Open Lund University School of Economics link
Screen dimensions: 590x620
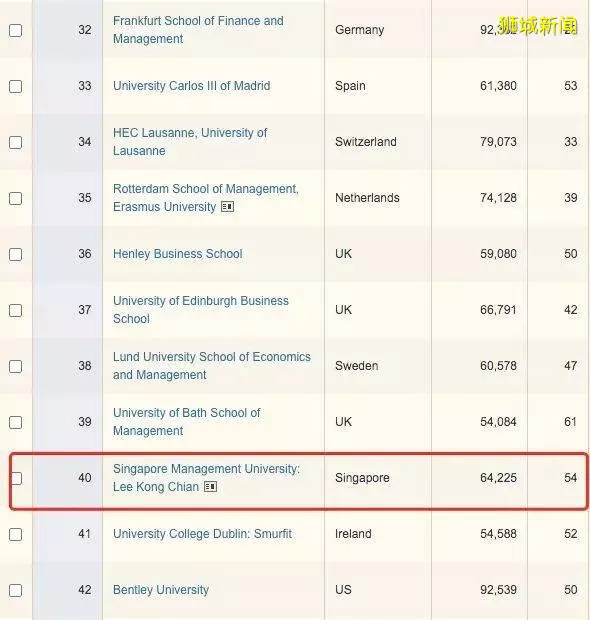point(212,366)
